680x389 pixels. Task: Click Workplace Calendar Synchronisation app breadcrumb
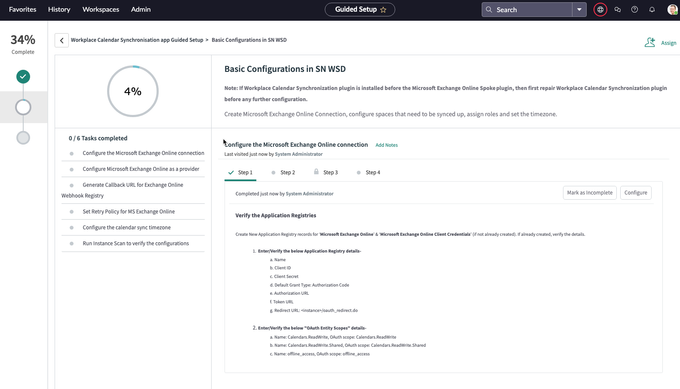tap(137, 40)
